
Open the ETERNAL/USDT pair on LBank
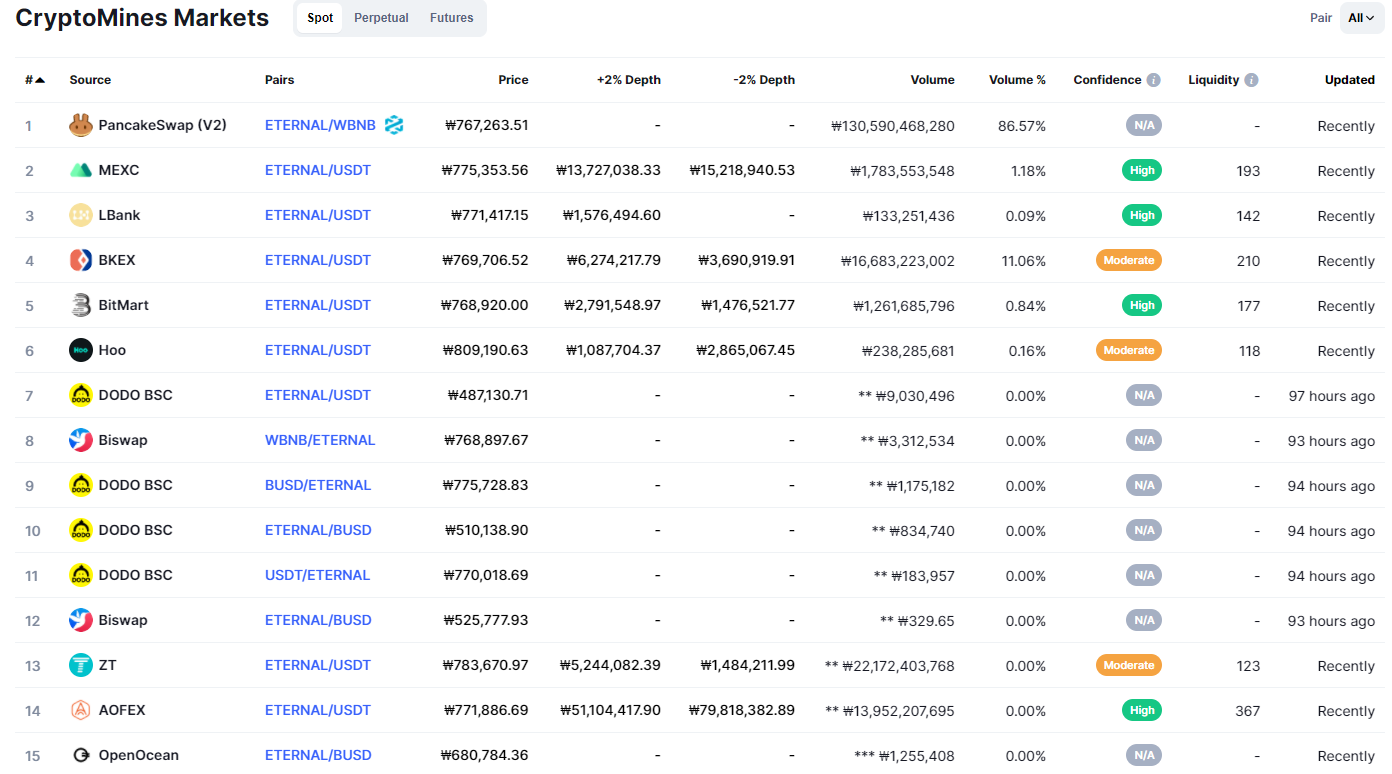[x=318, y=215]
